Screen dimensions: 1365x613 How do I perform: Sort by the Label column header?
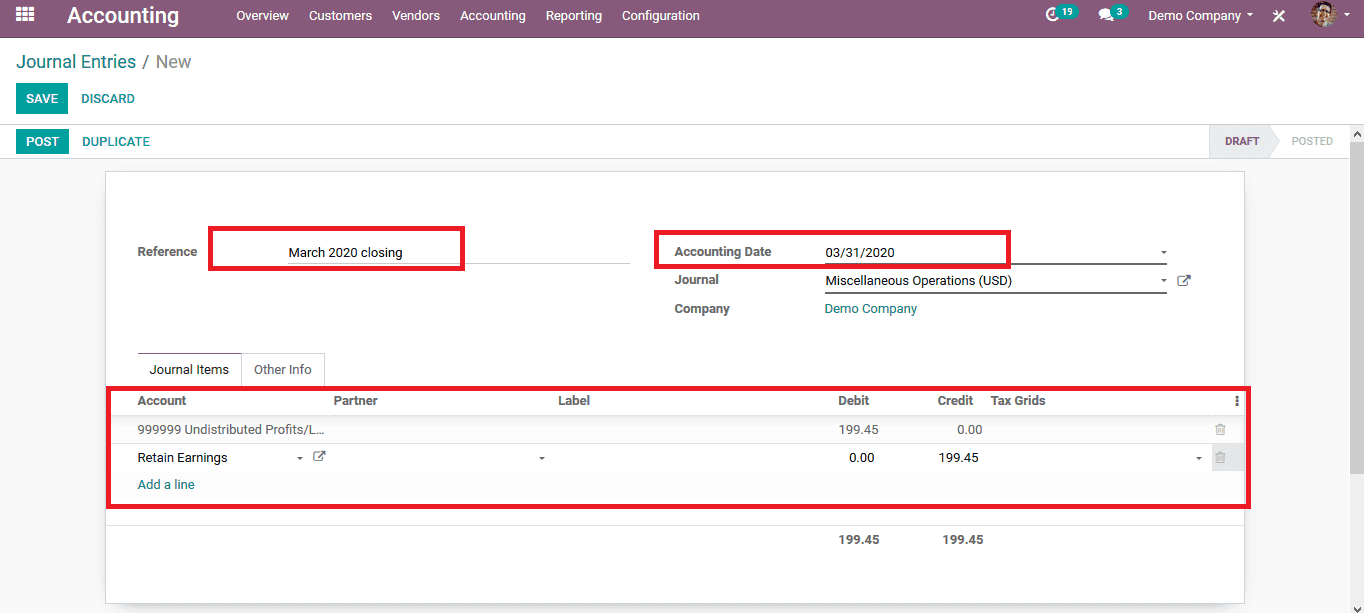tap(574, 401)
